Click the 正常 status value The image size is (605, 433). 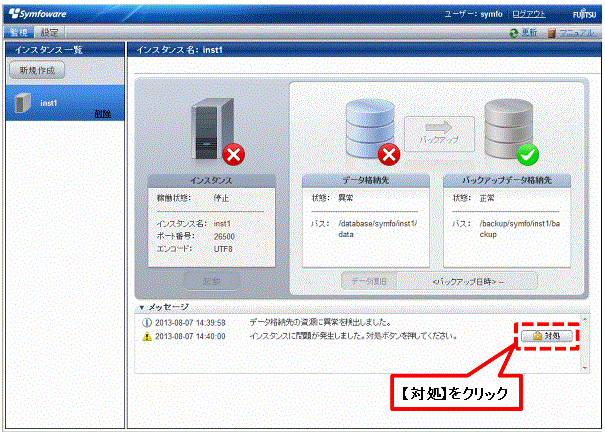[487, 198]
